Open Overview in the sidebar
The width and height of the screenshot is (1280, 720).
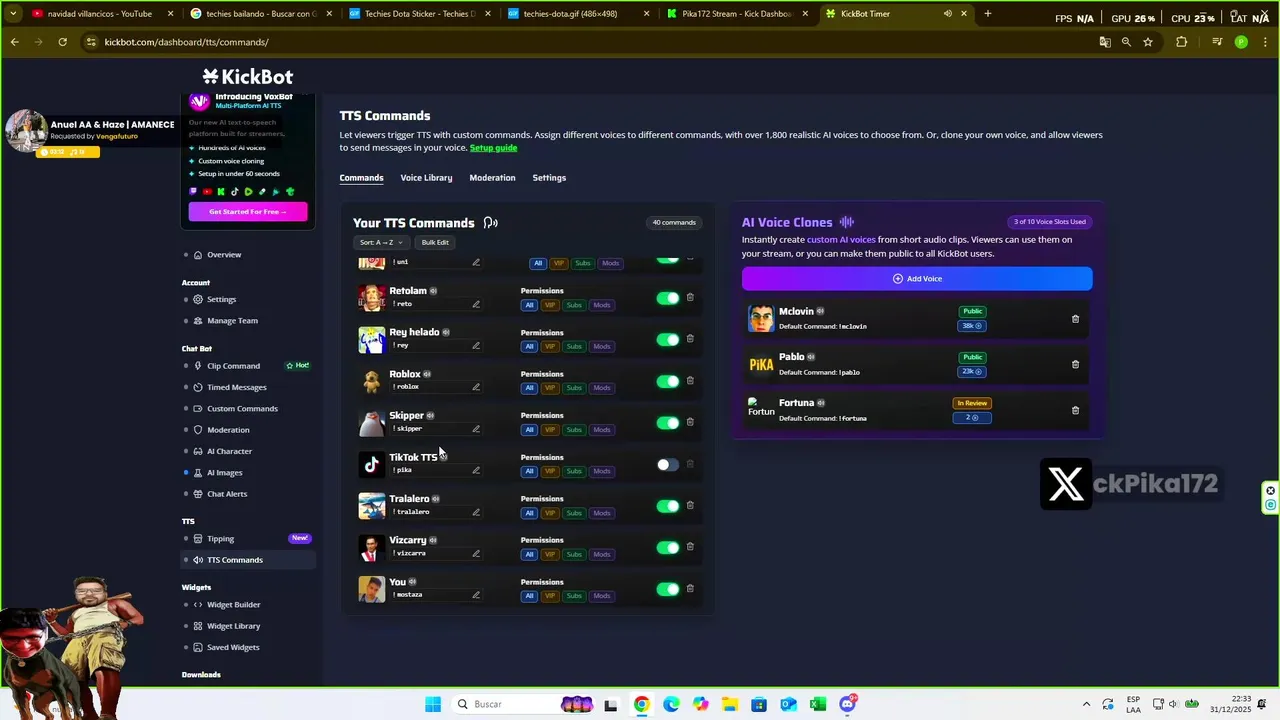click(224, 255)
